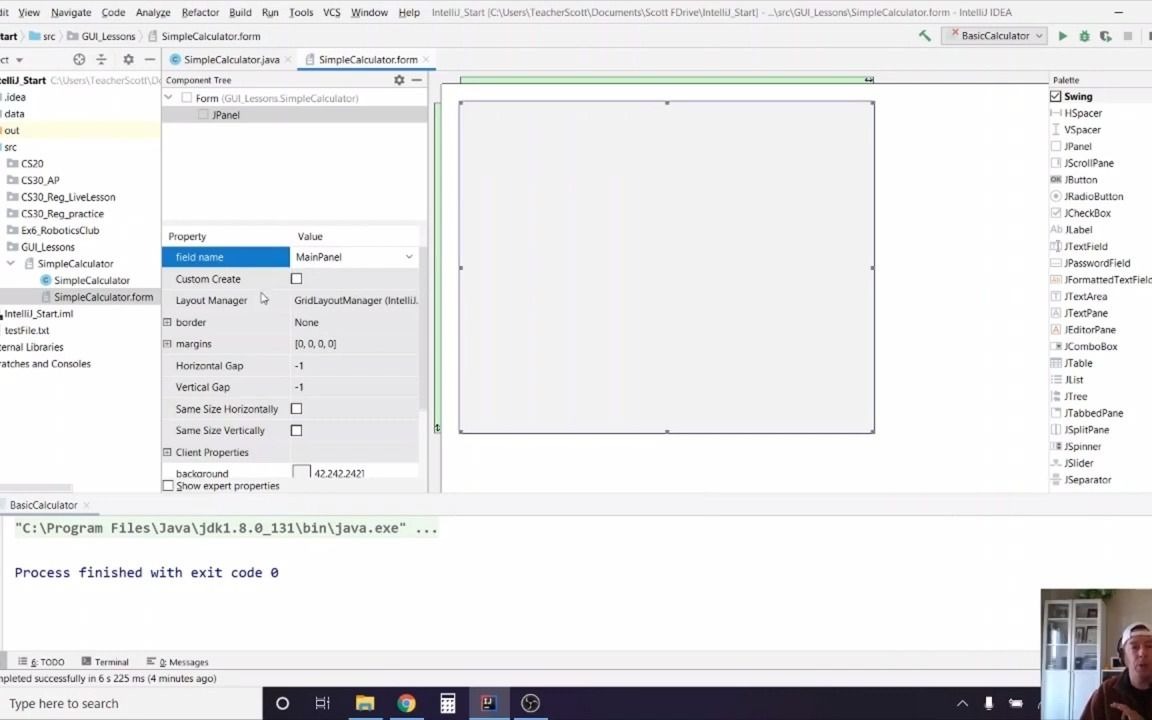Open Task View in the taskbar
Image resolution: width=1152 pixels, height=720 pixels.
click(x=323, y=703)
